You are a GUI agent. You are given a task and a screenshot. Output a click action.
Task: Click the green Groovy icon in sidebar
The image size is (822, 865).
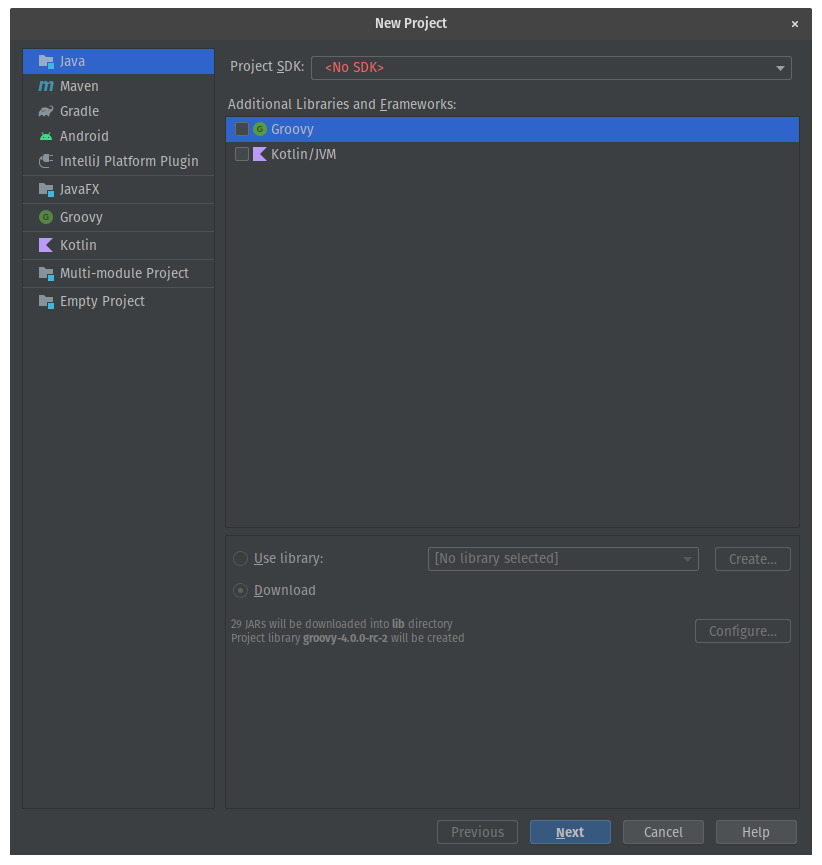click(x=46, y=217)
